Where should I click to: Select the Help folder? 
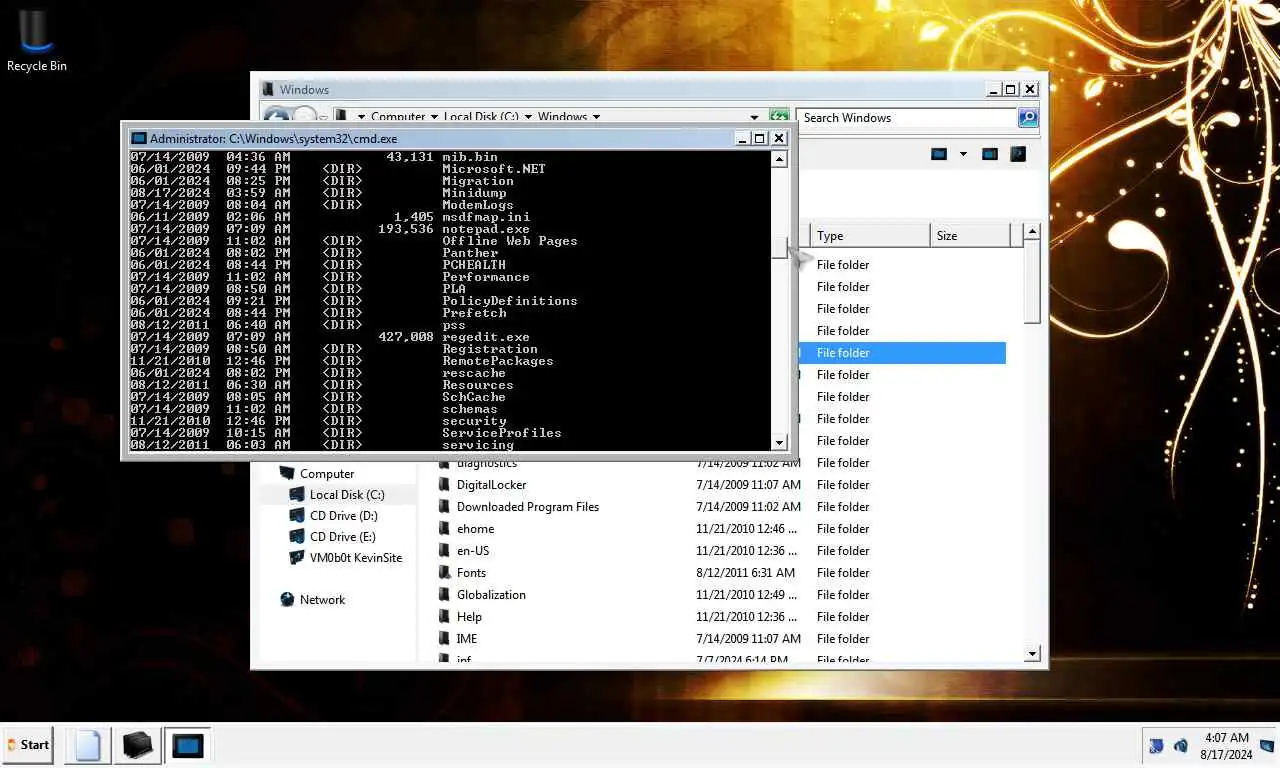click(469, 617)
